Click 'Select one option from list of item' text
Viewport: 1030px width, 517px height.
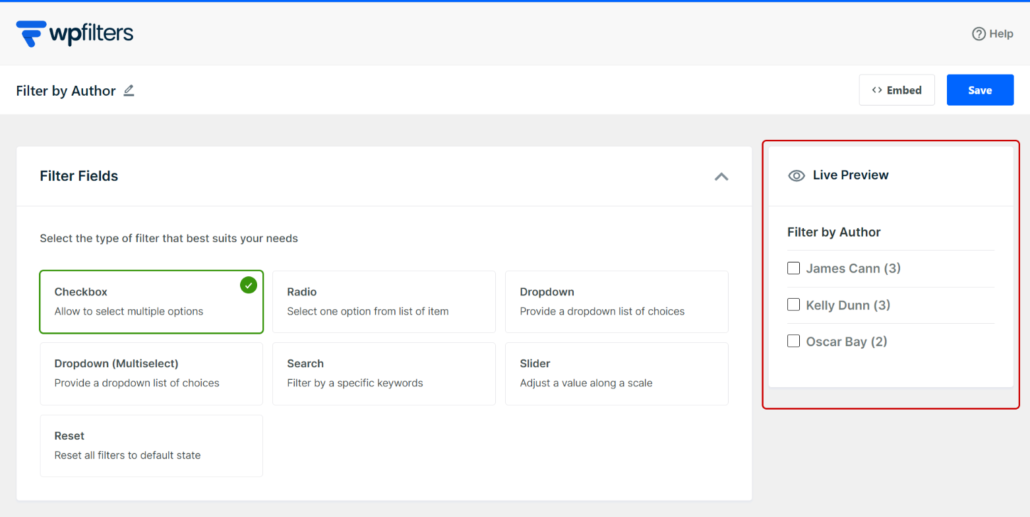tap(368, 311)
